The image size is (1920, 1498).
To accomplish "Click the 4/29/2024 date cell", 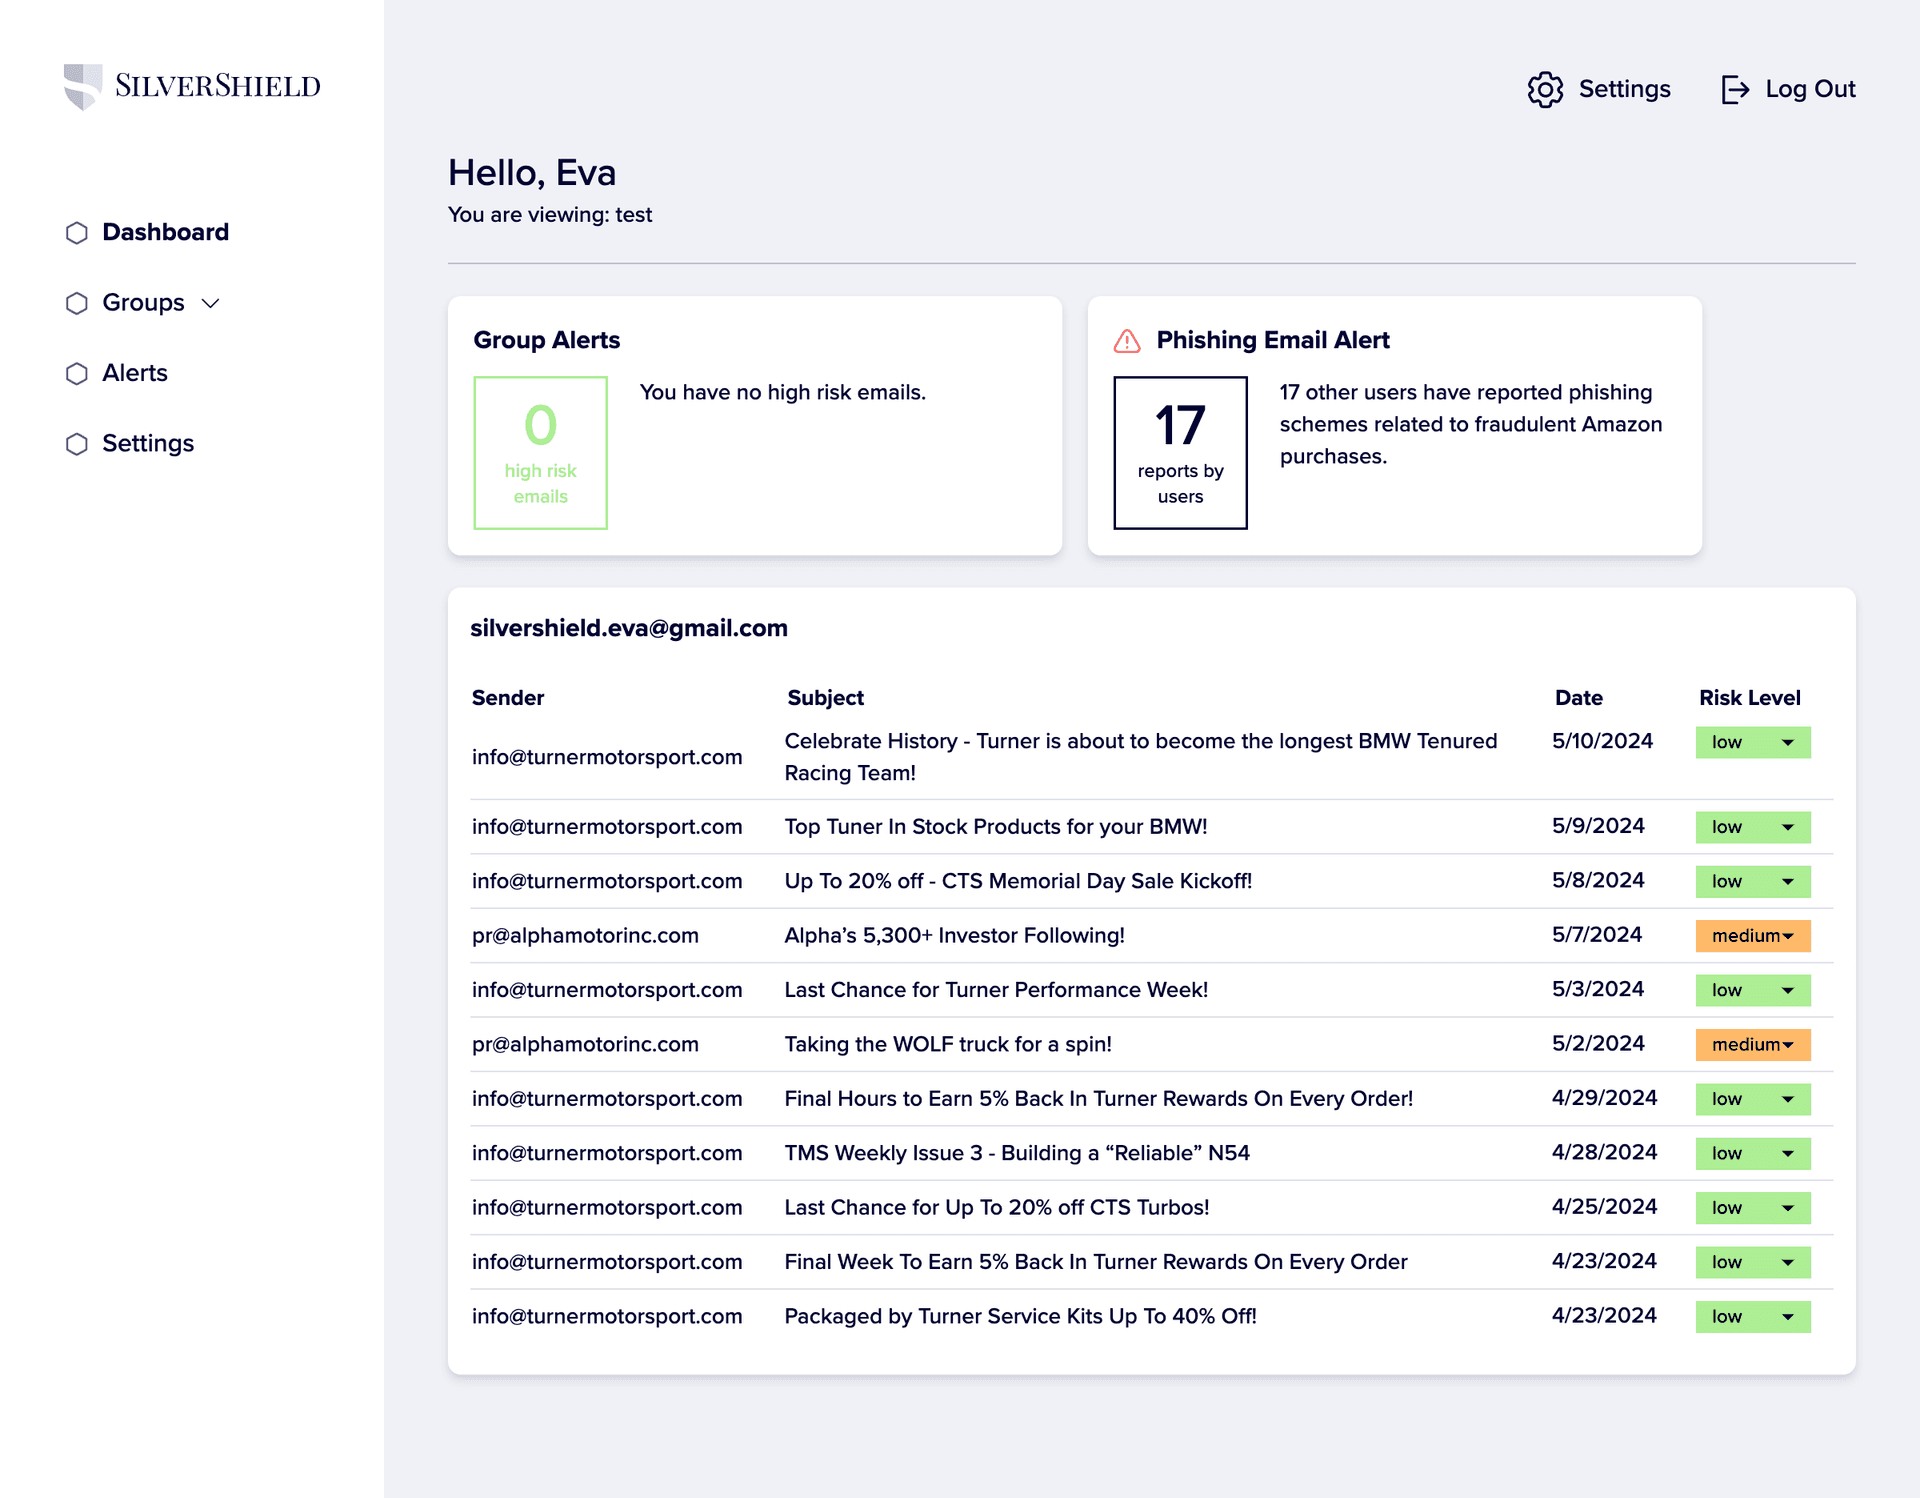I will click(1604, 1099).
